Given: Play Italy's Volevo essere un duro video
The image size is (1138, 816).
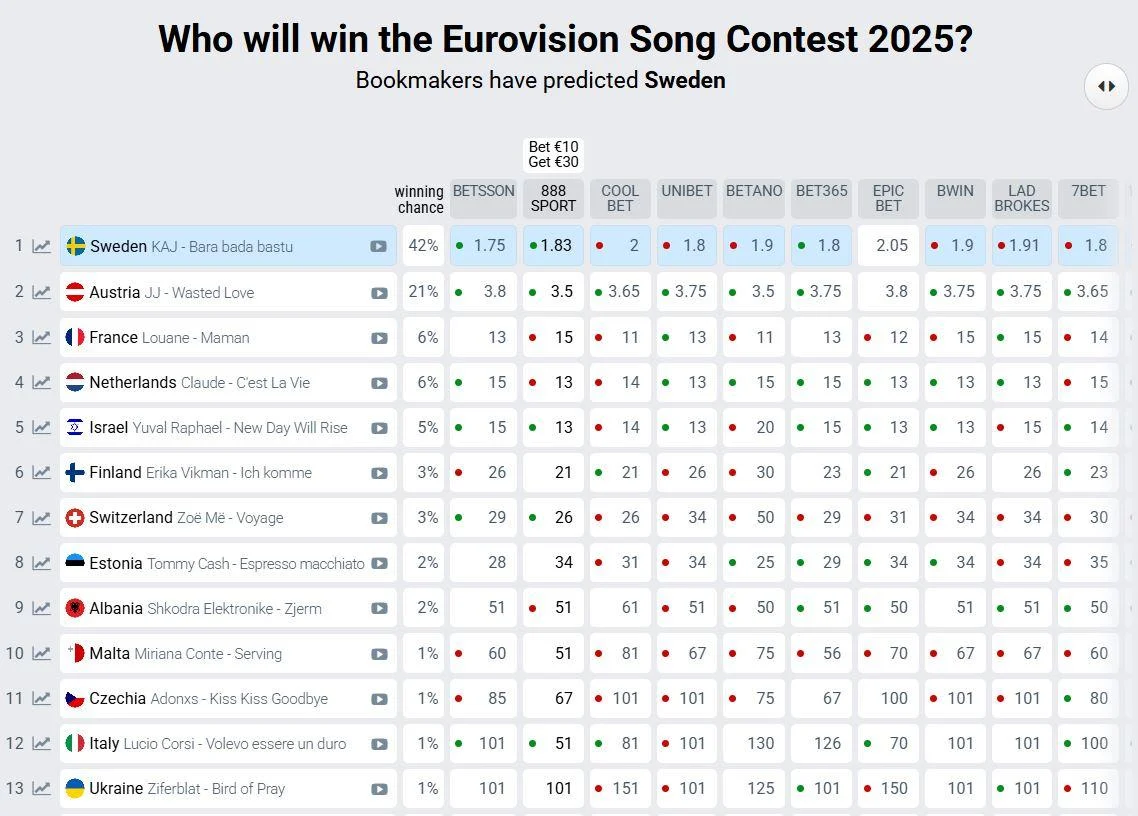Looking at the screenshot, I should 379,744.
